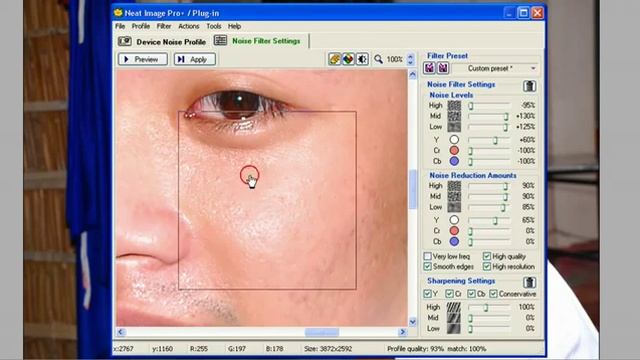
Task: Adjust Noise Reduction Amounts High slider
Action: pos(489,186)
